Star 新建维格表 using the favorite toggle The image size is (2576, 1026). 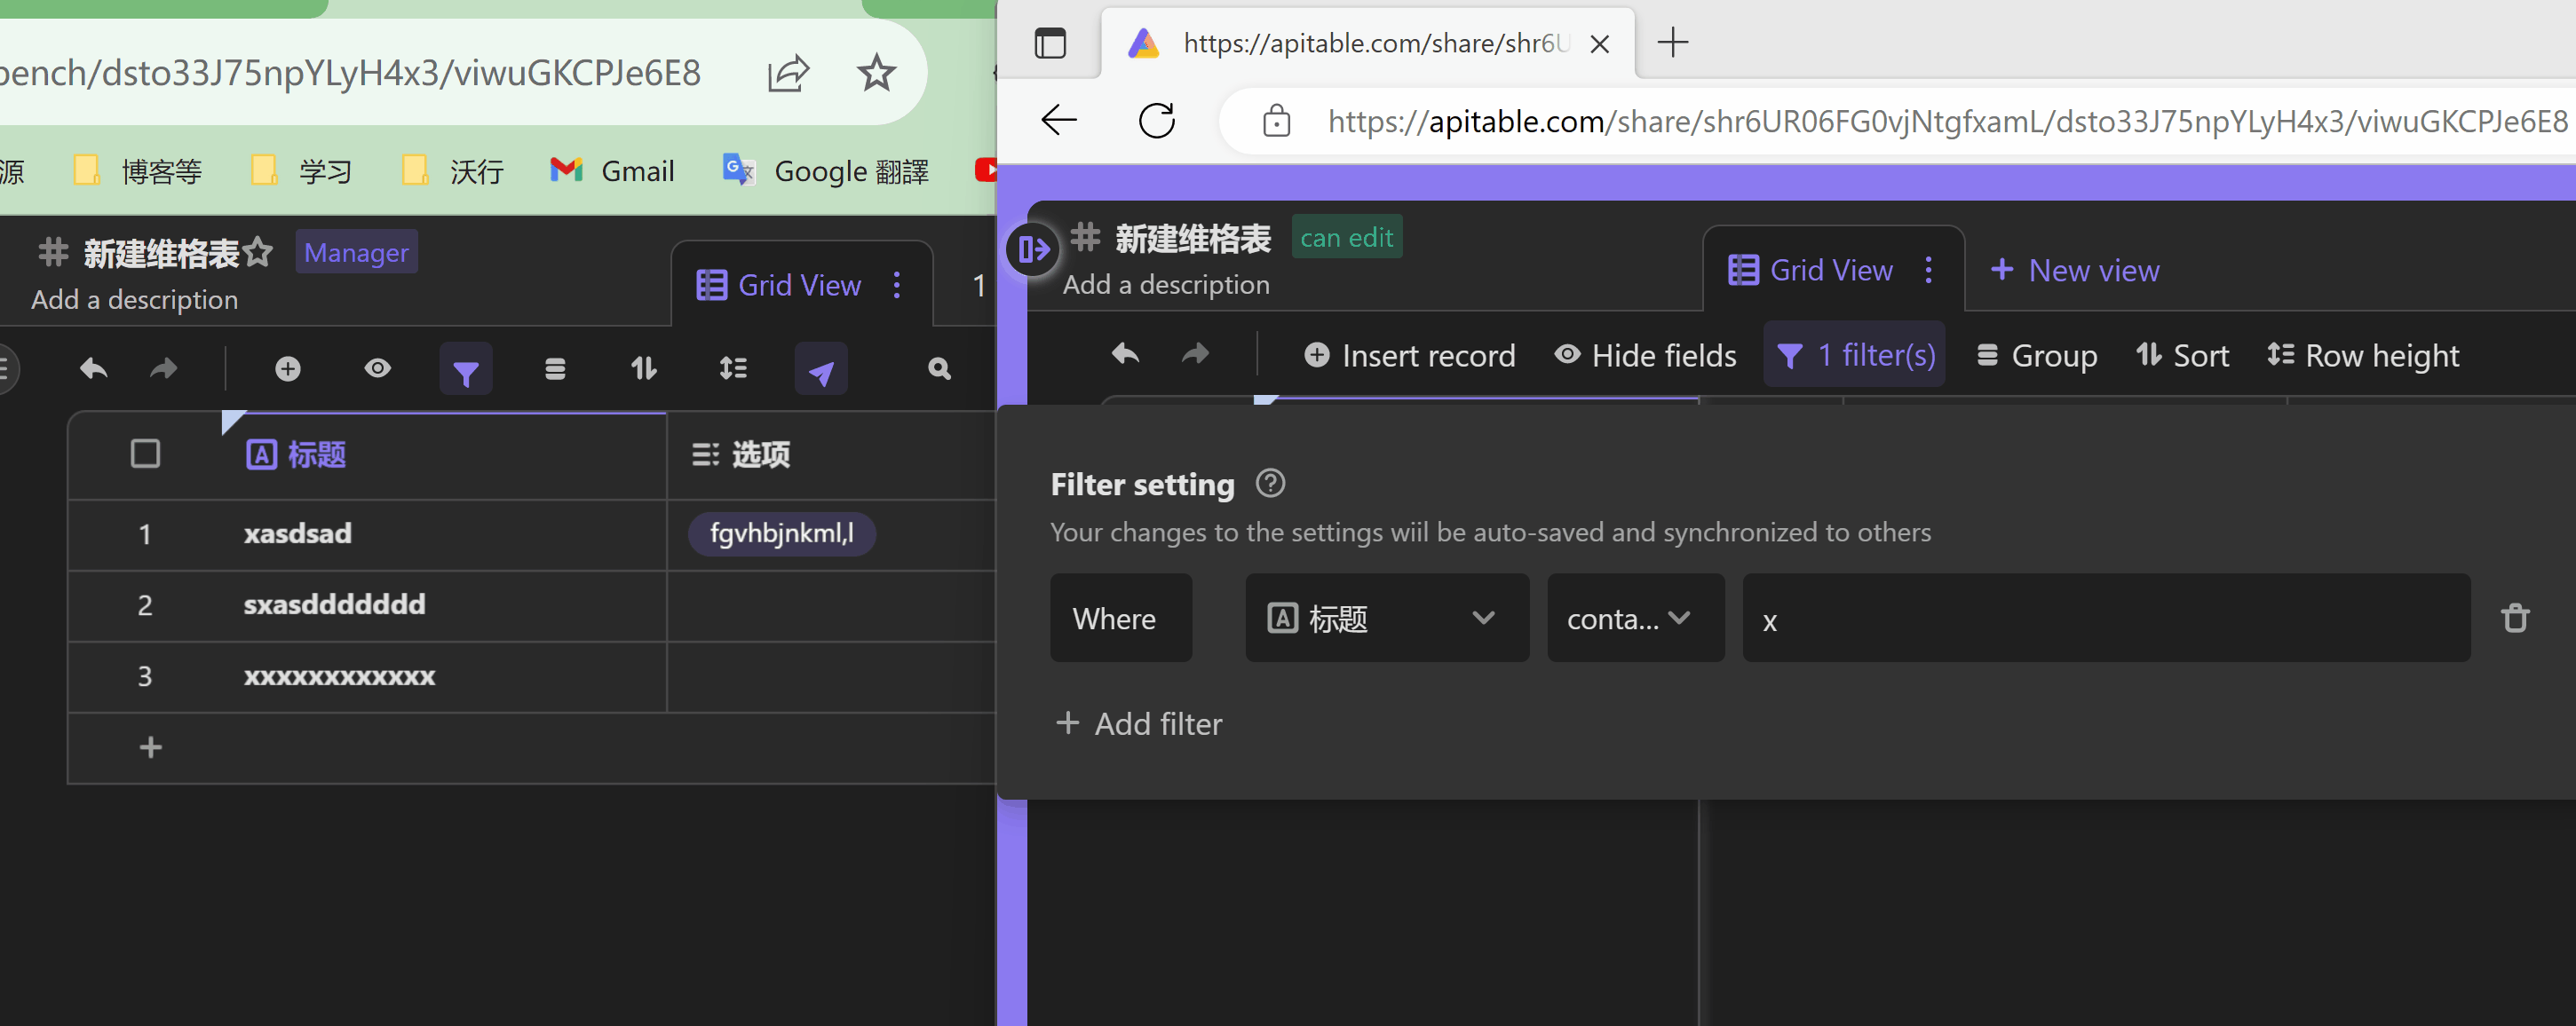click(258, 253)
